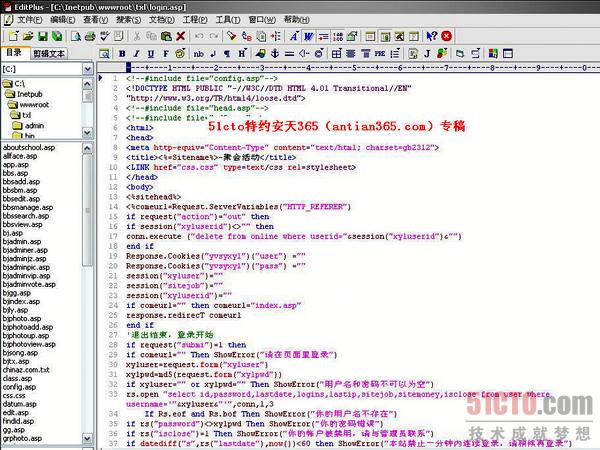Open the [C:] drive dropdown

[88, 69]
